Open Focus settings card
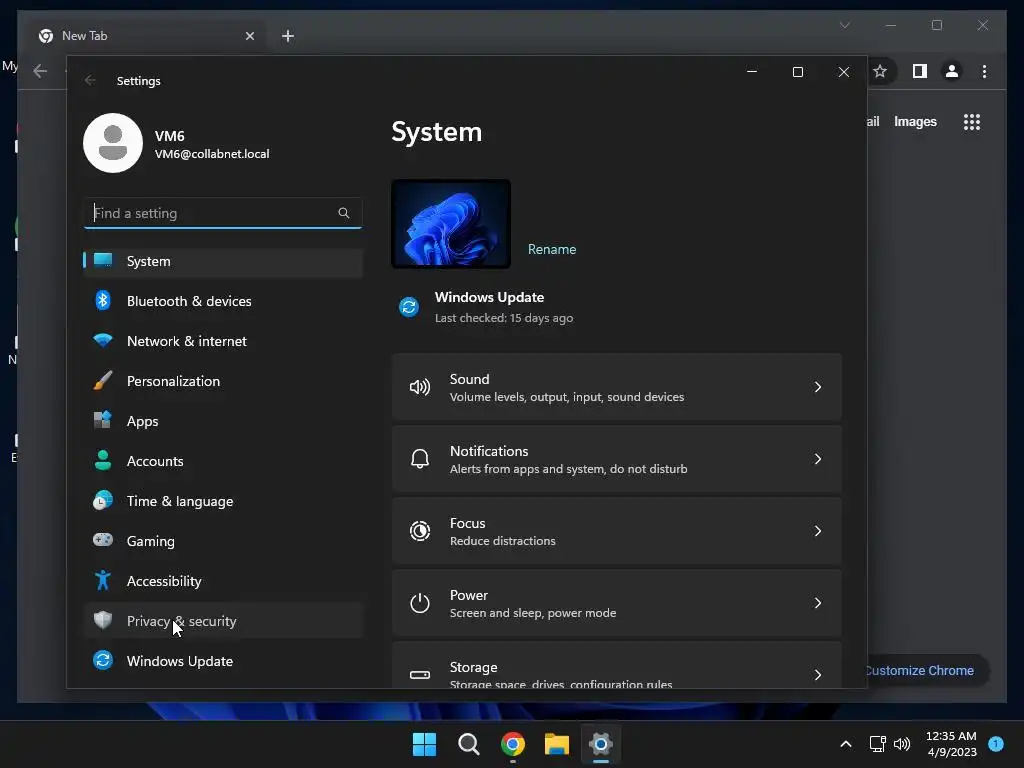This screenshot has height=768, width=1024. point(616,531)
